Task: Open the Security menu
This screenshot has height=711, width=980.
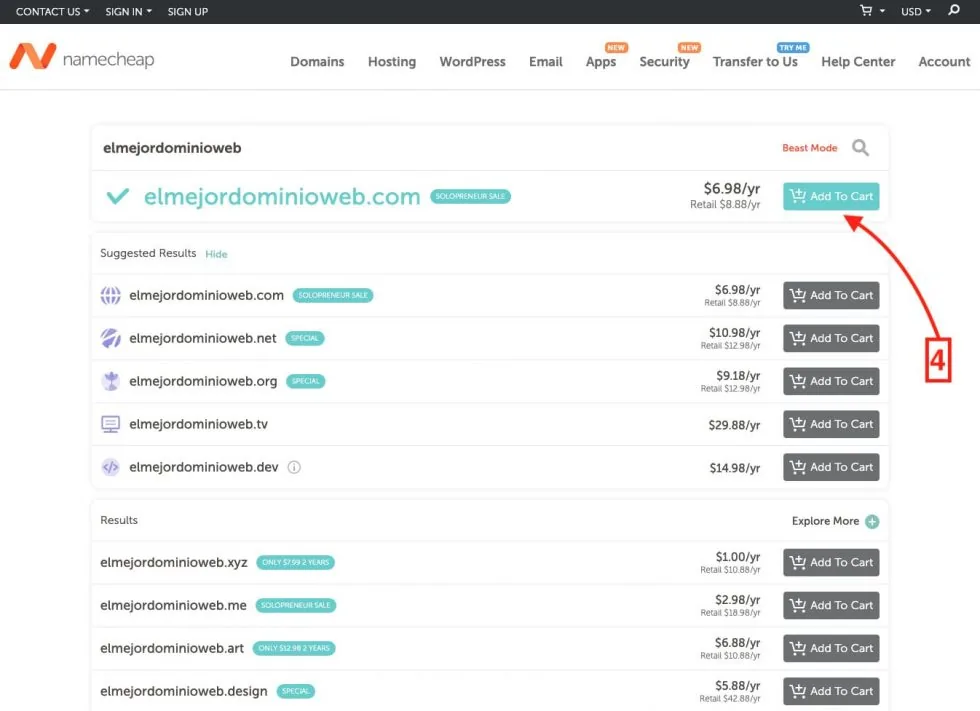Action: 664,61
